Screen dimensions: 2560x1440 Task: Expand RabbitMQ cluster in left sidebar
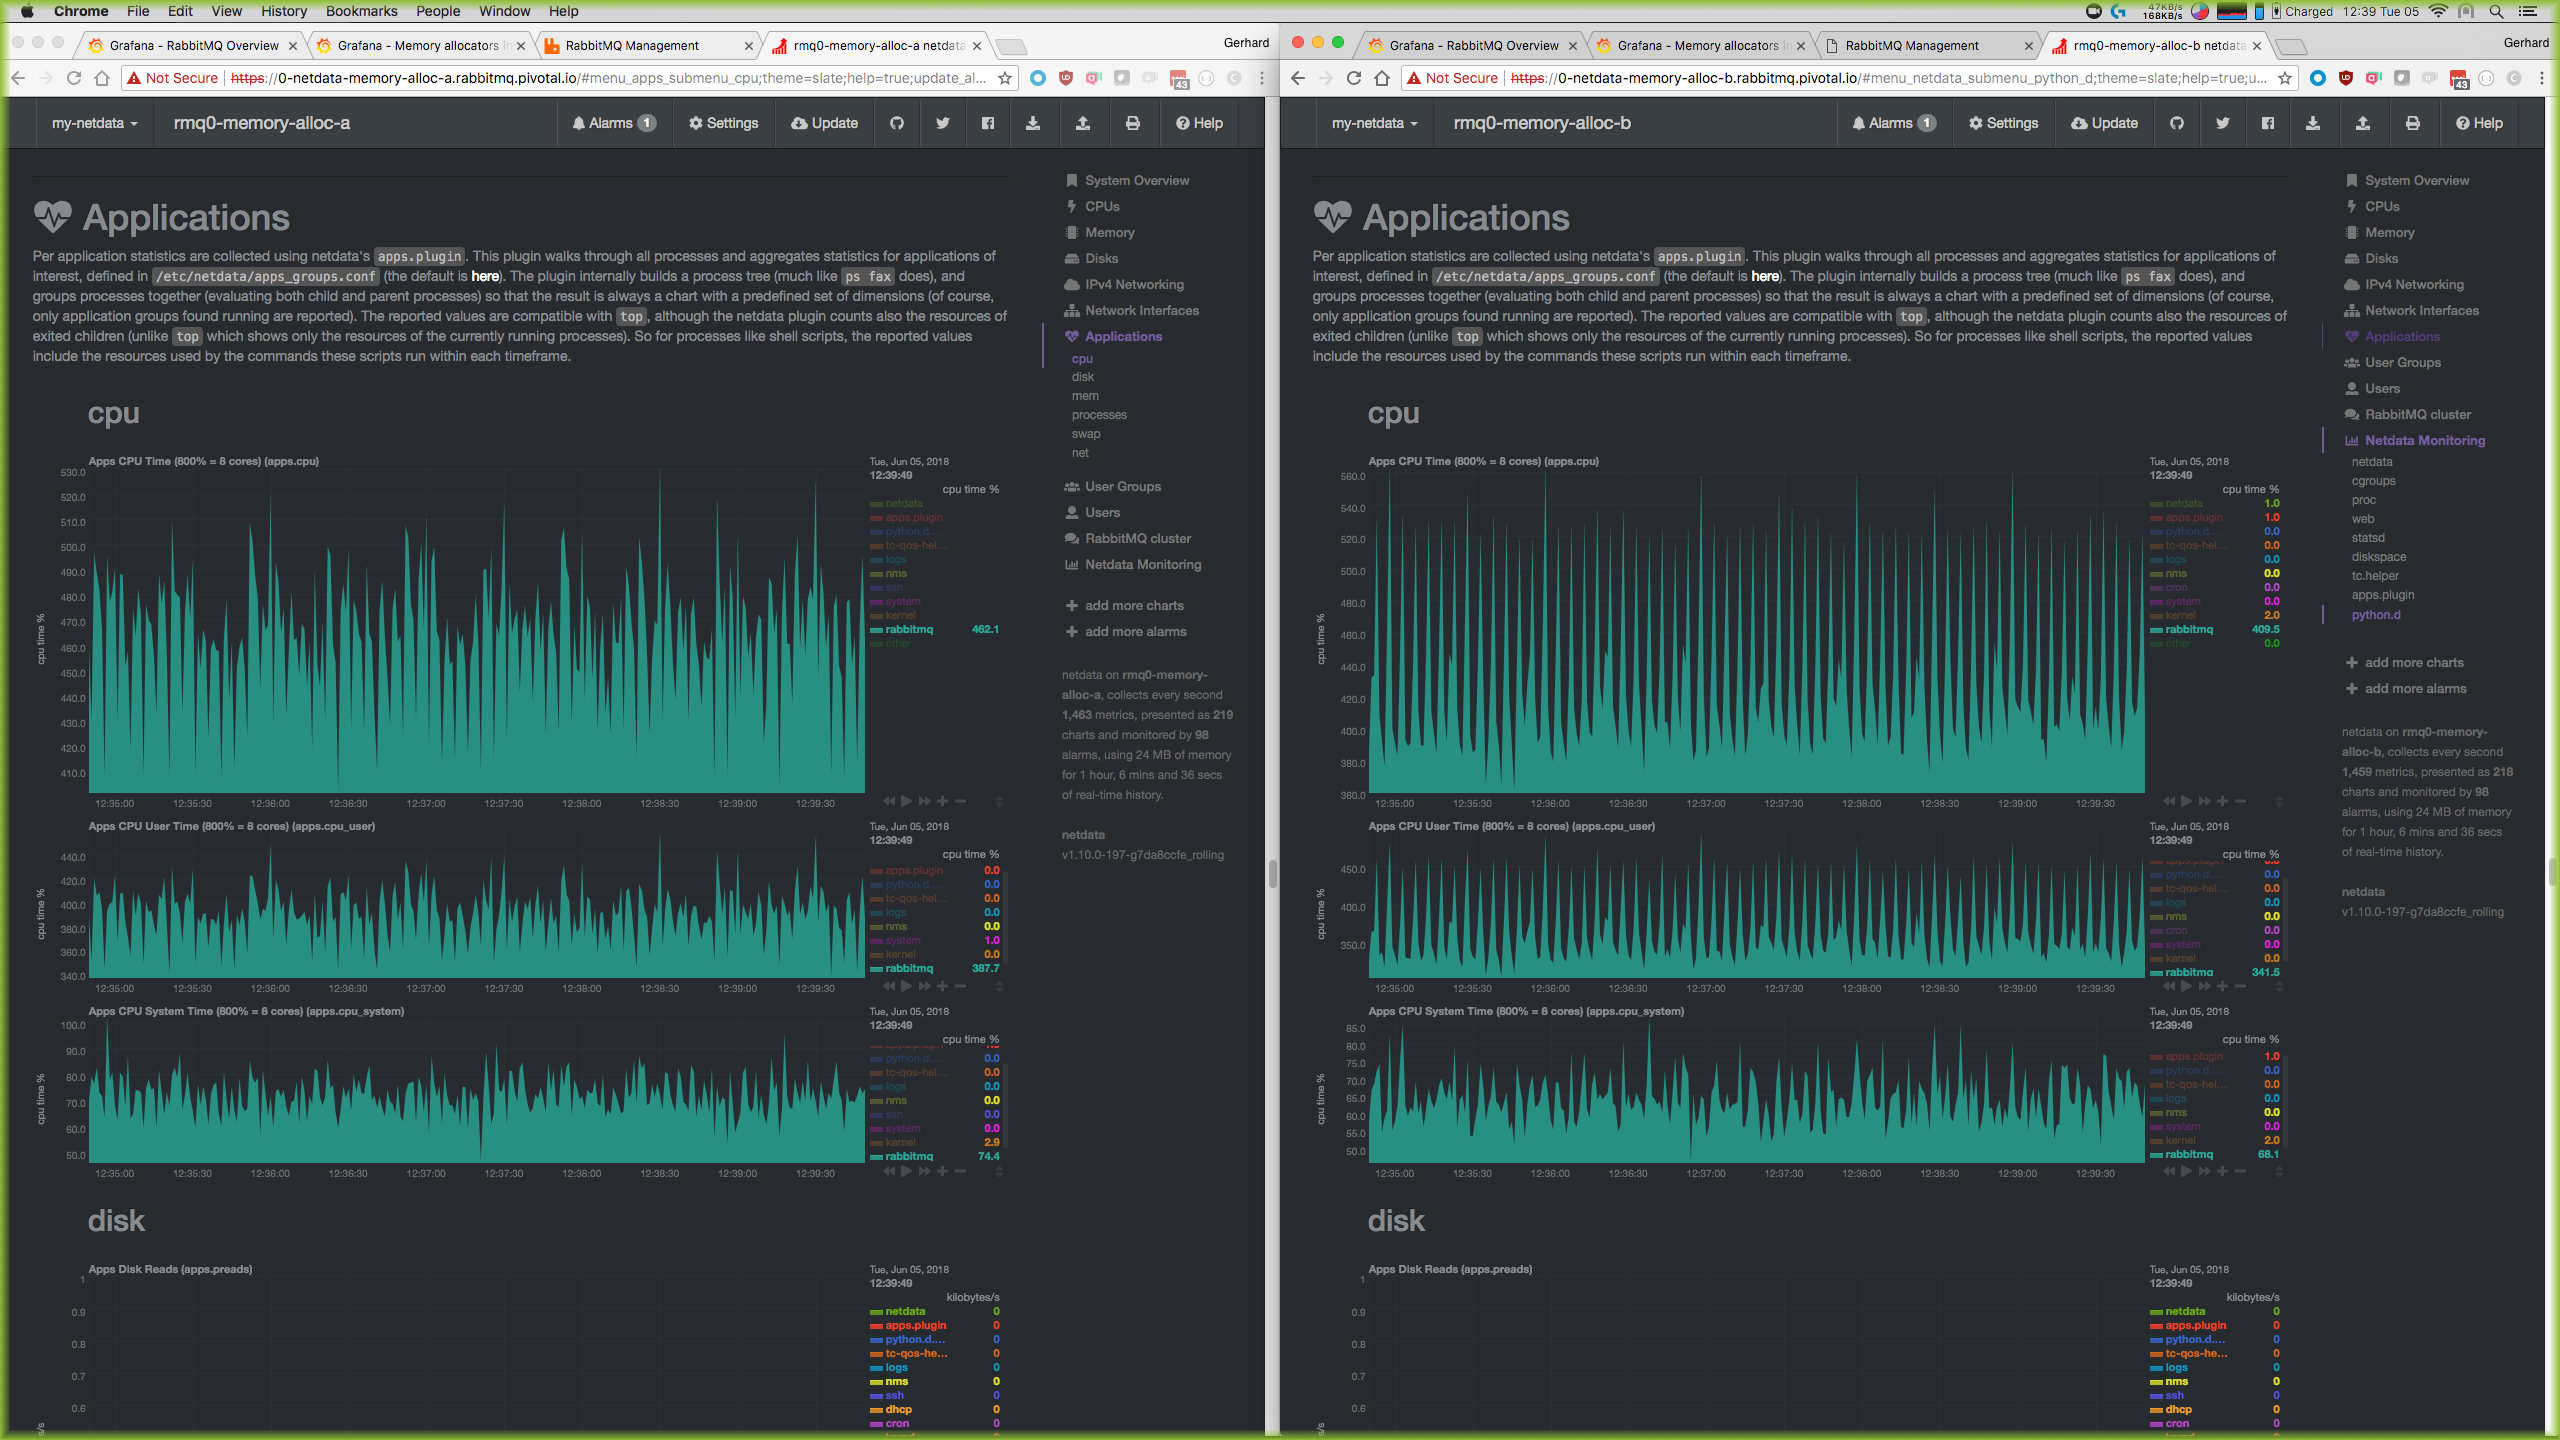[1138, 538]
